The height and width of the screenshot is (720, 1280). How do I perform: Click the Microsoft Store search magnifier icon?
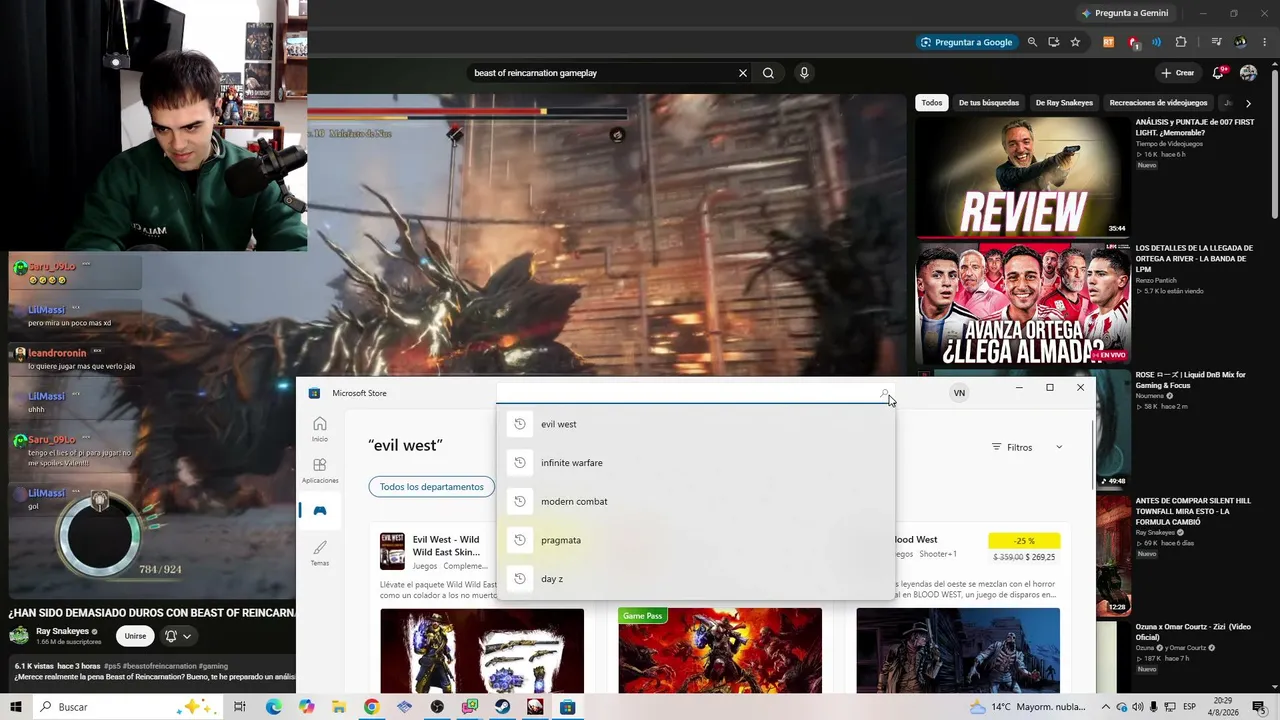tap(884, 393)
